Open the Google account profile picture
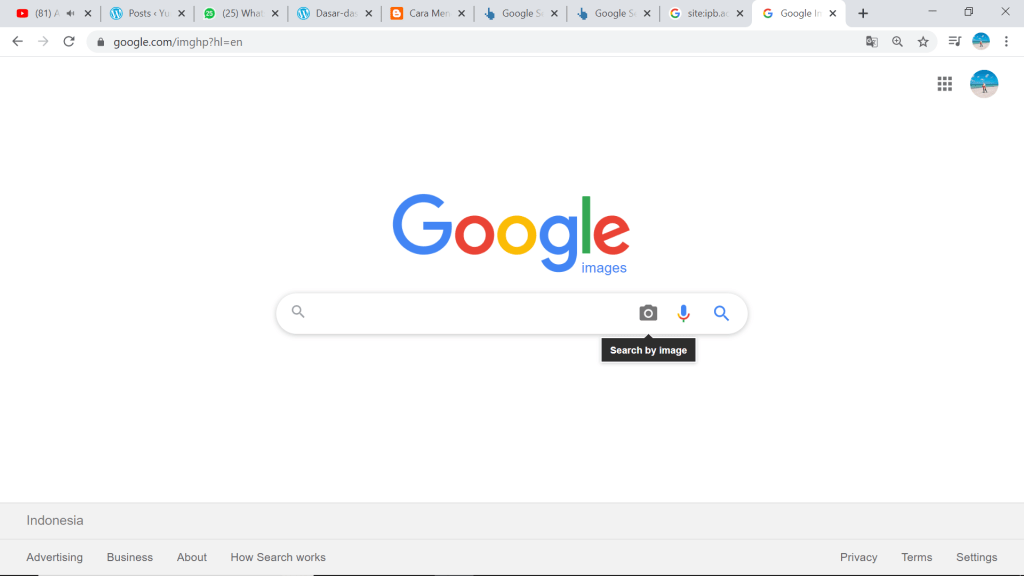This screenshot has height=576, width=1024. point(984,84)
